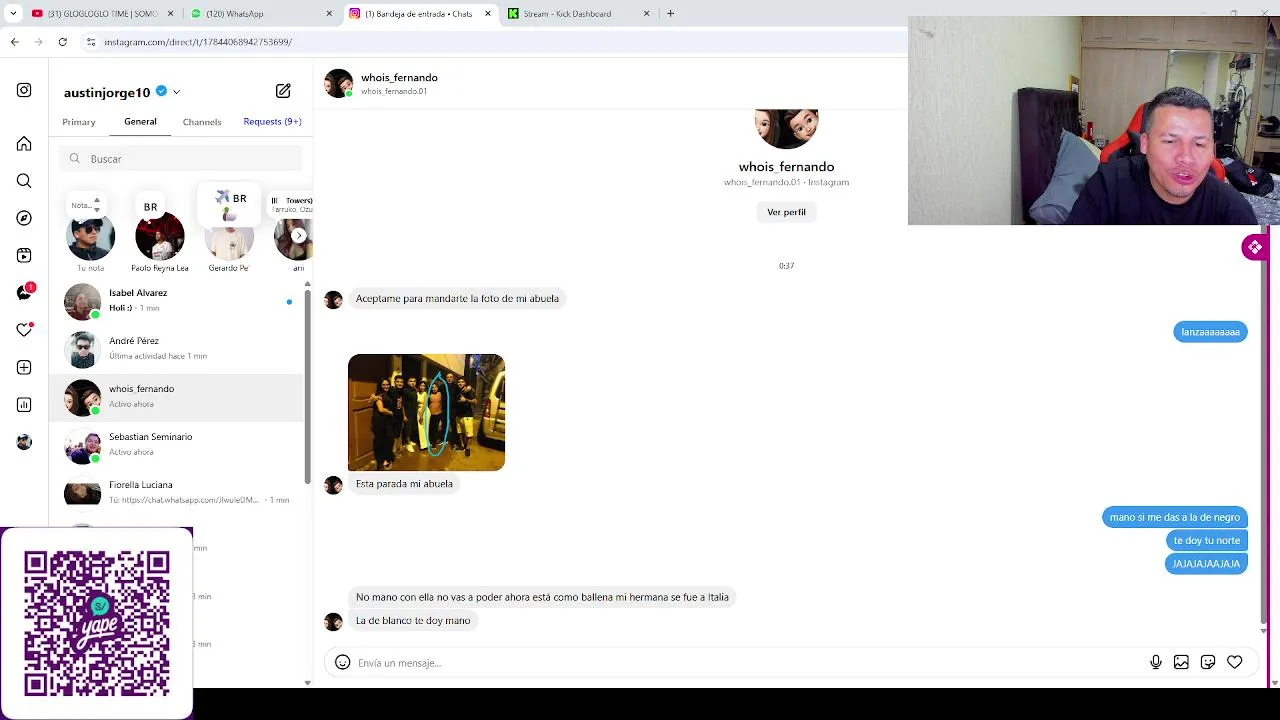Open Explore compass icon
The image size is (1280, 720).
pos(24,218)
